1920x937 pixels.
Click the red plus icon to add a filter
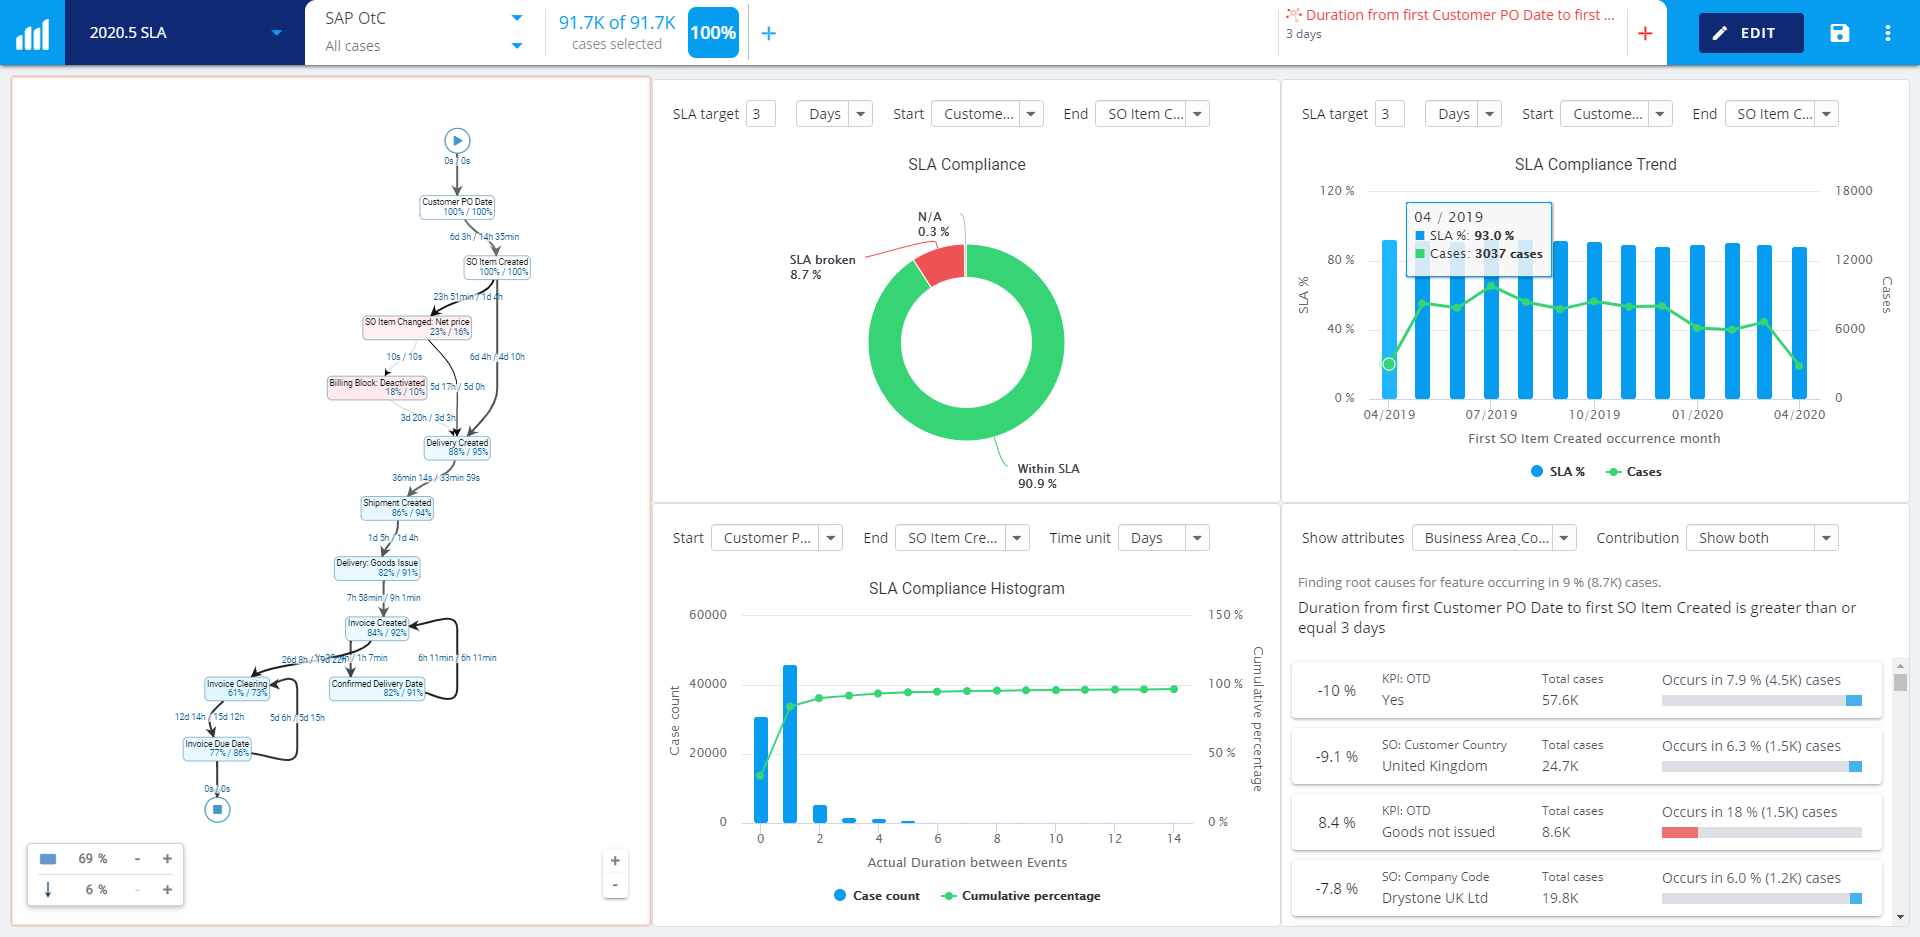pyautogui.click(x=1645, y=33)
